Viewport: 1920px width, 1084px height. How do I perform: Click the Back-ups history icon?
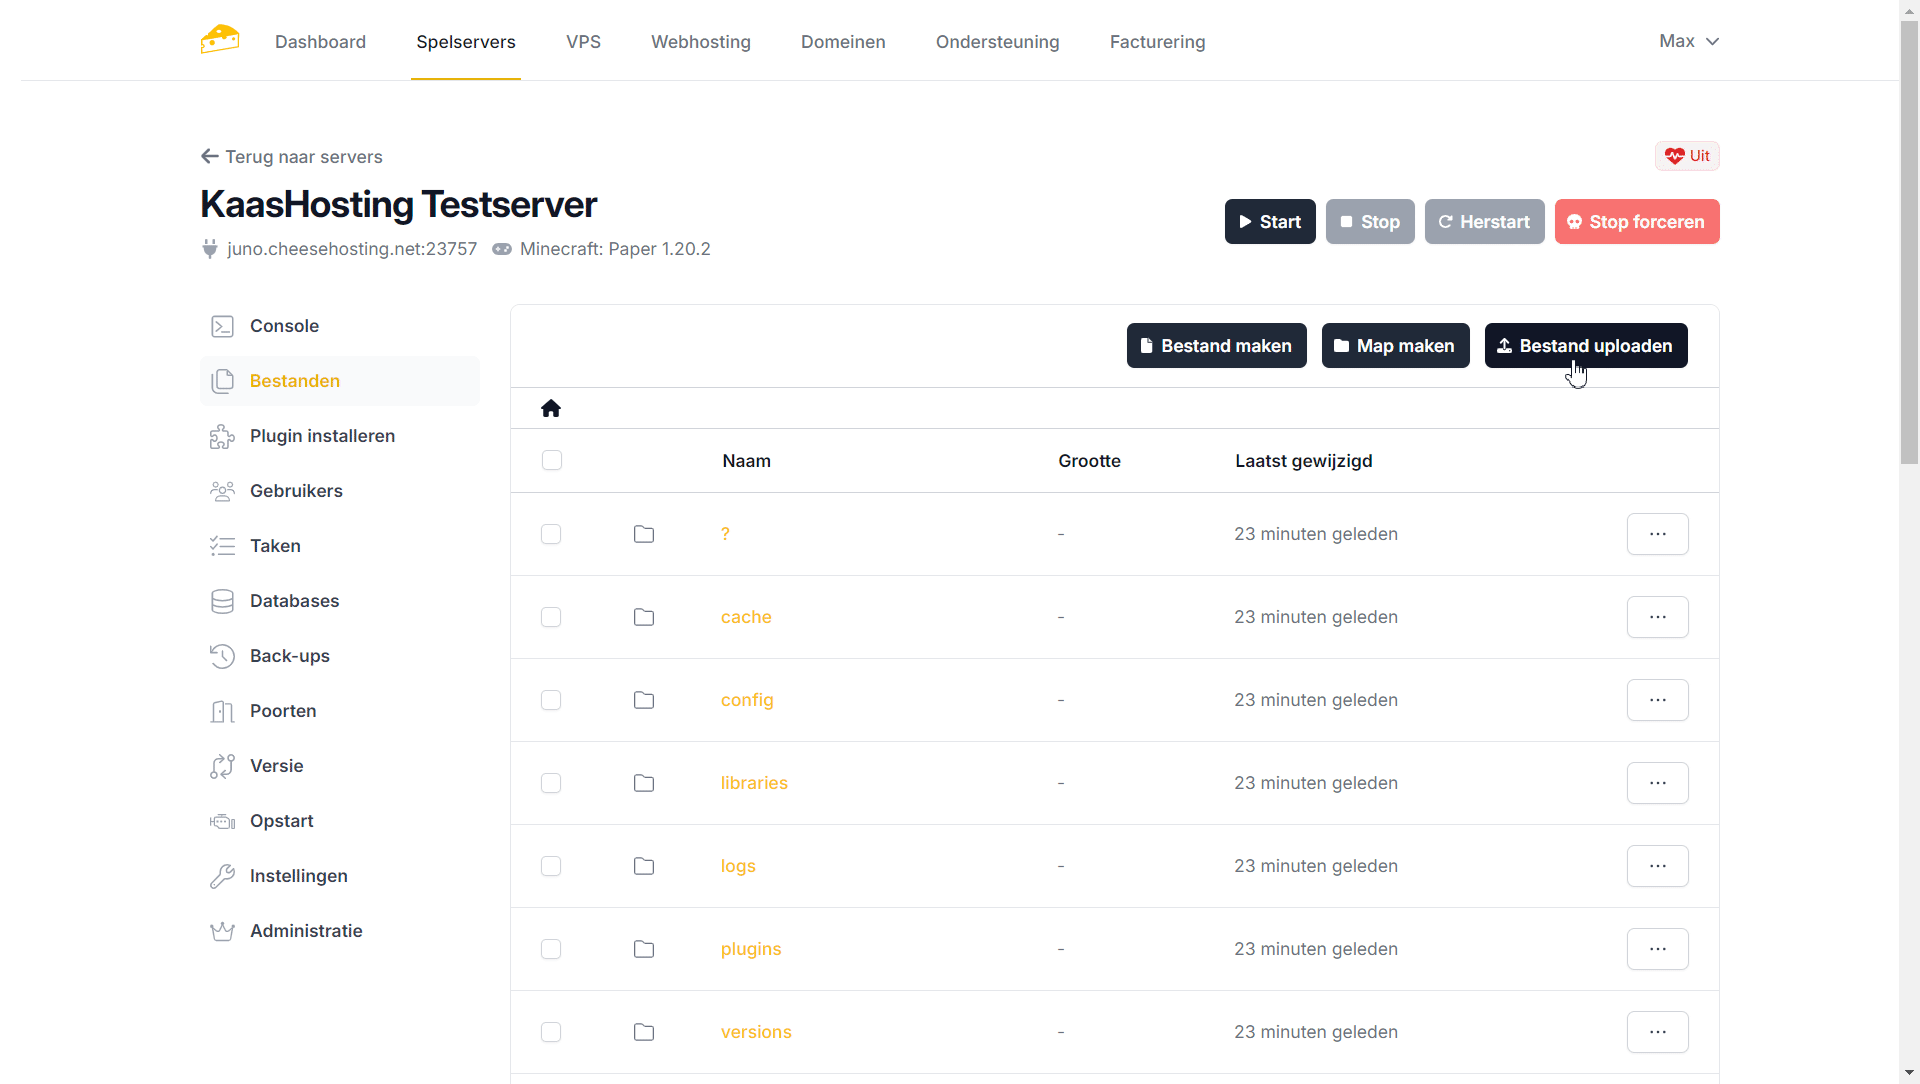coord(222,656)
